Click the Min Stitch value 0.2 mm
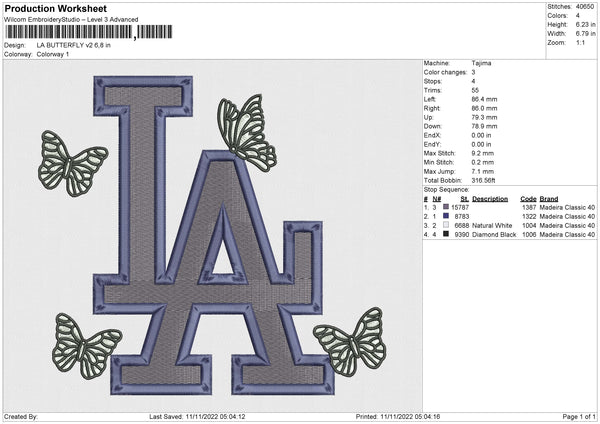 [x=483, y=162]
